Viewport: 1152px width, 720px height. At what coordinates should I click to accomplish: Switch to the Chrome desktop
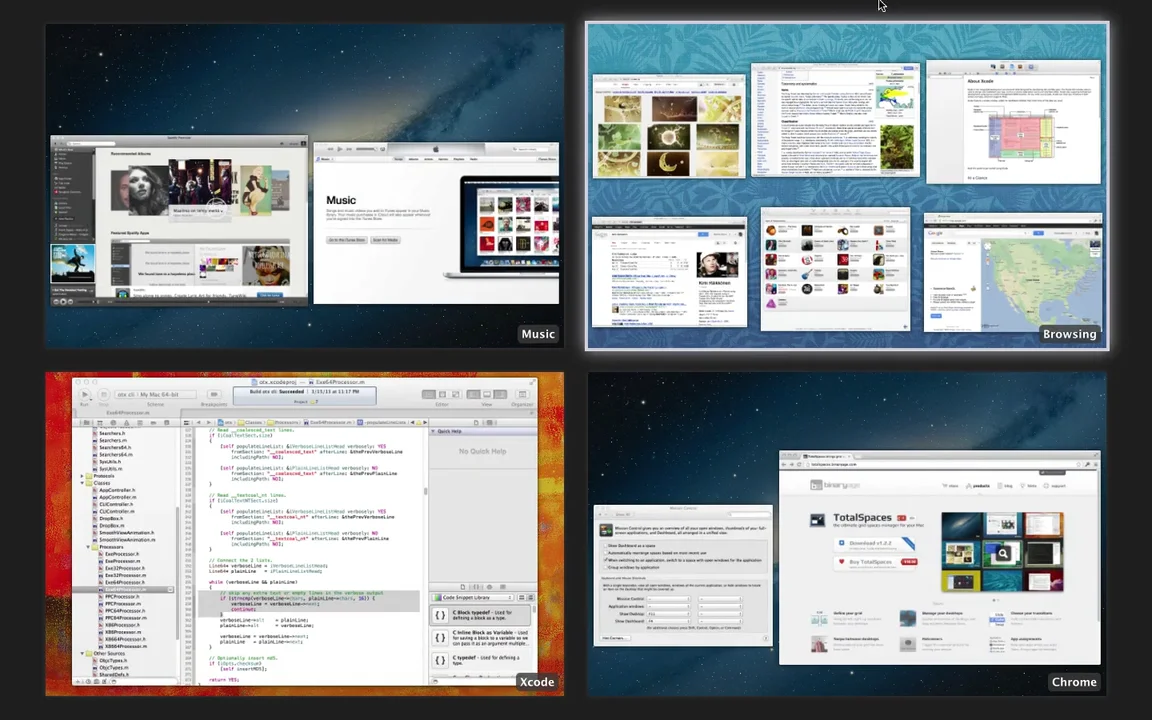tap(847, 534)
